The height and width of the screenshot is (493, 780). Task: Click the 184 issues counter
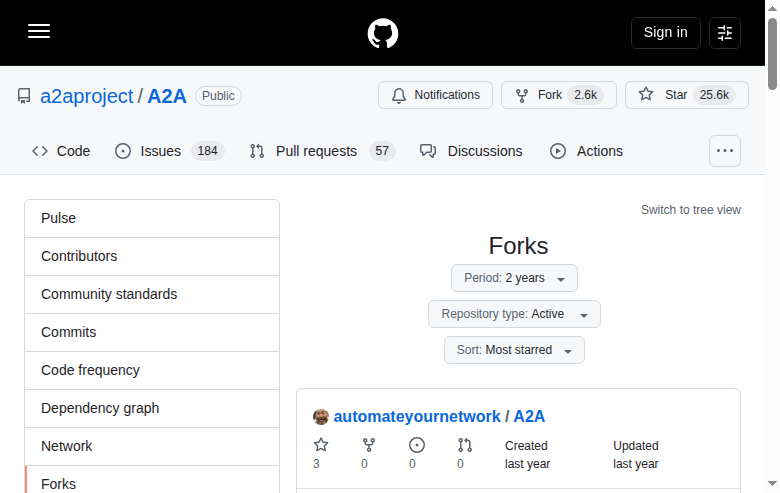point(207,151)
